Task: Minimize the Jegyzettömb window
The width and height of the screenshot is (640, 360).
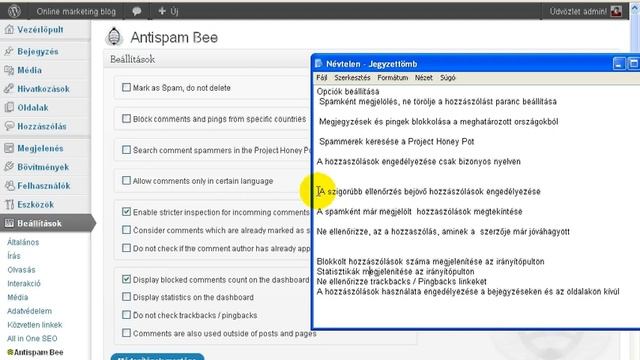Action: point(619,64)
